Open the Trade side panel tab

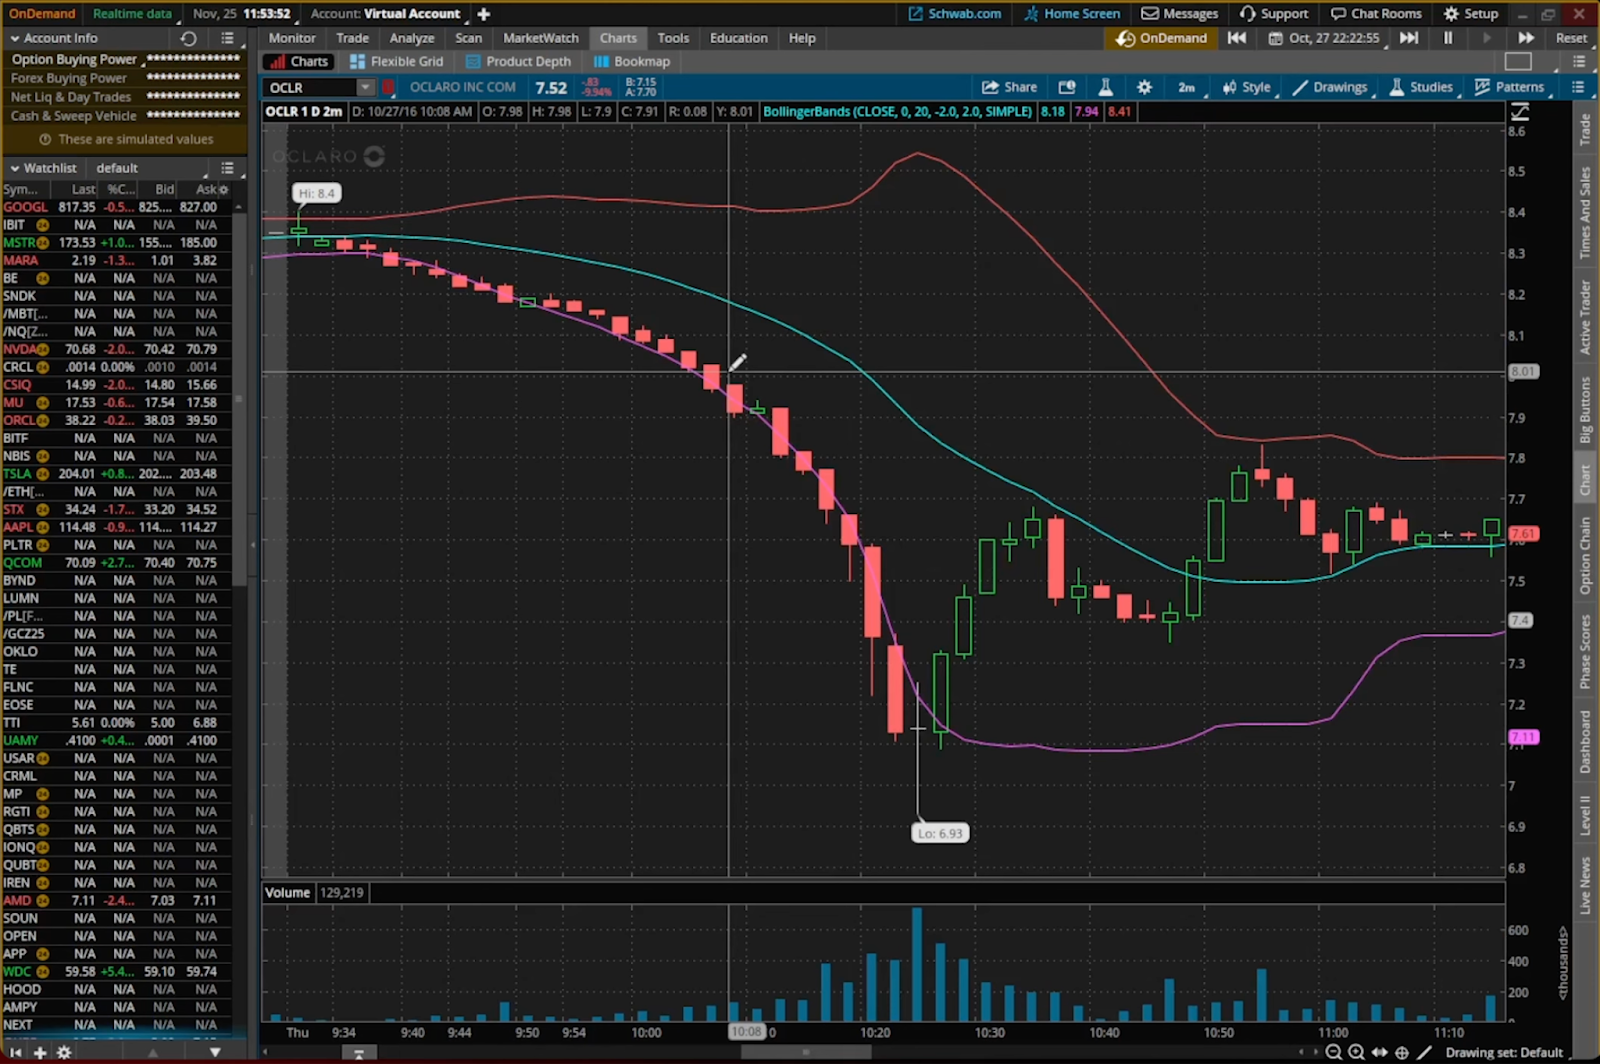point(1585,130)
